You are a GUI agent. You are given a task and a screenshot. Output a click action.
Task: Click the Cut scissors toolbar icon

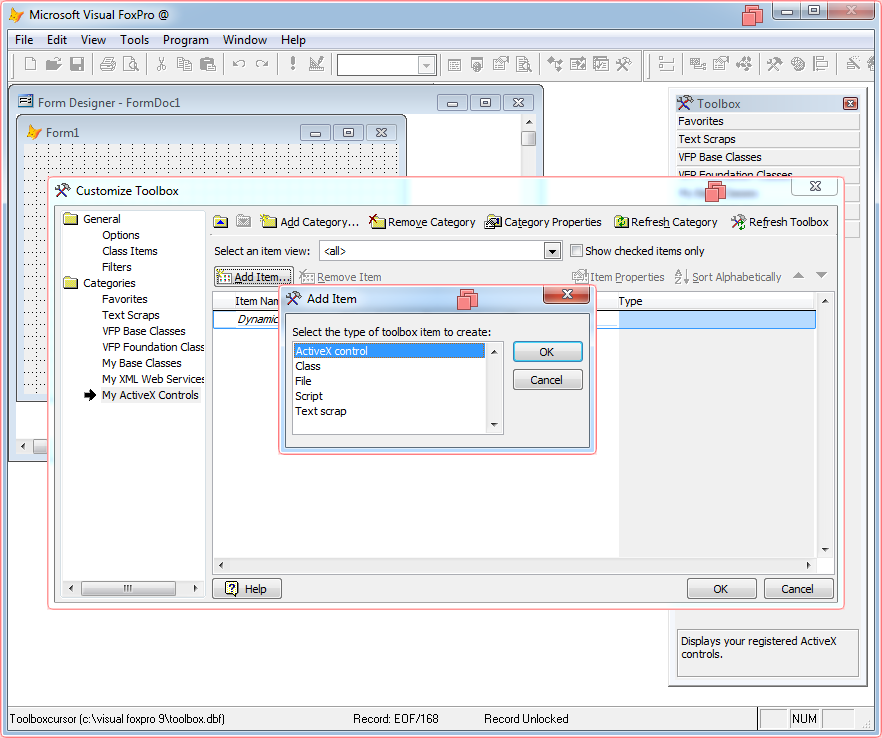(161, 64)
